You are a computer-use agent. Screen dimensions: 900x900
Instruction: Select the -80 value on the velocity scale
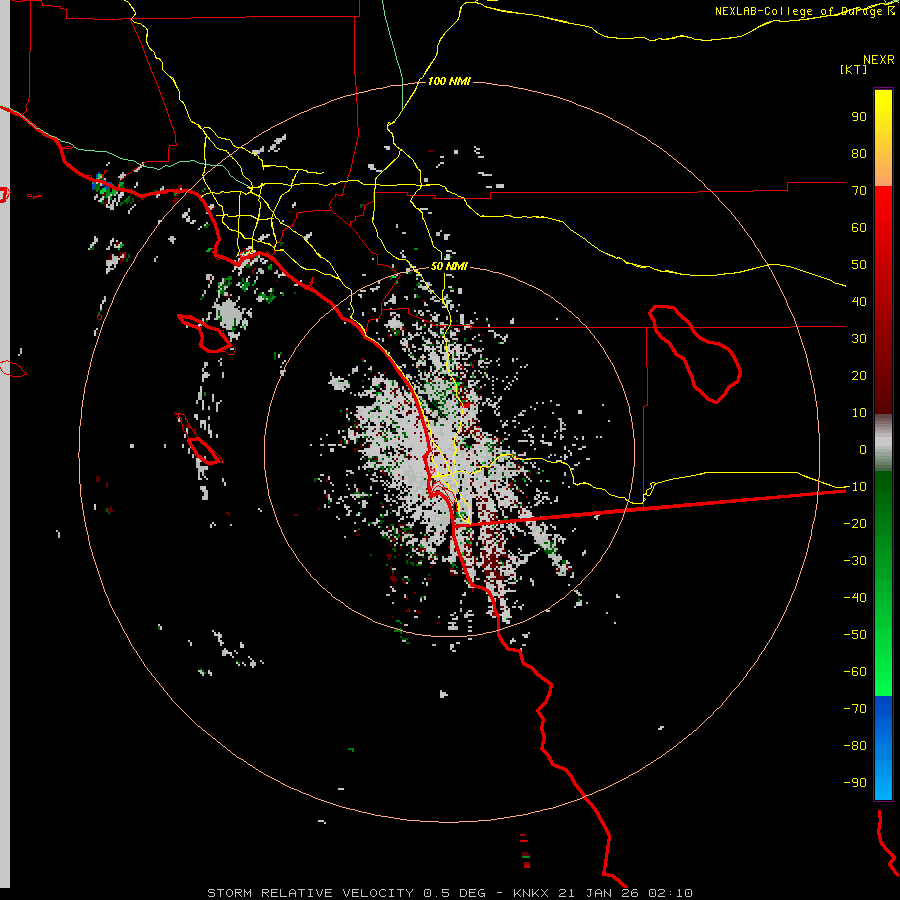click(855, 746)
